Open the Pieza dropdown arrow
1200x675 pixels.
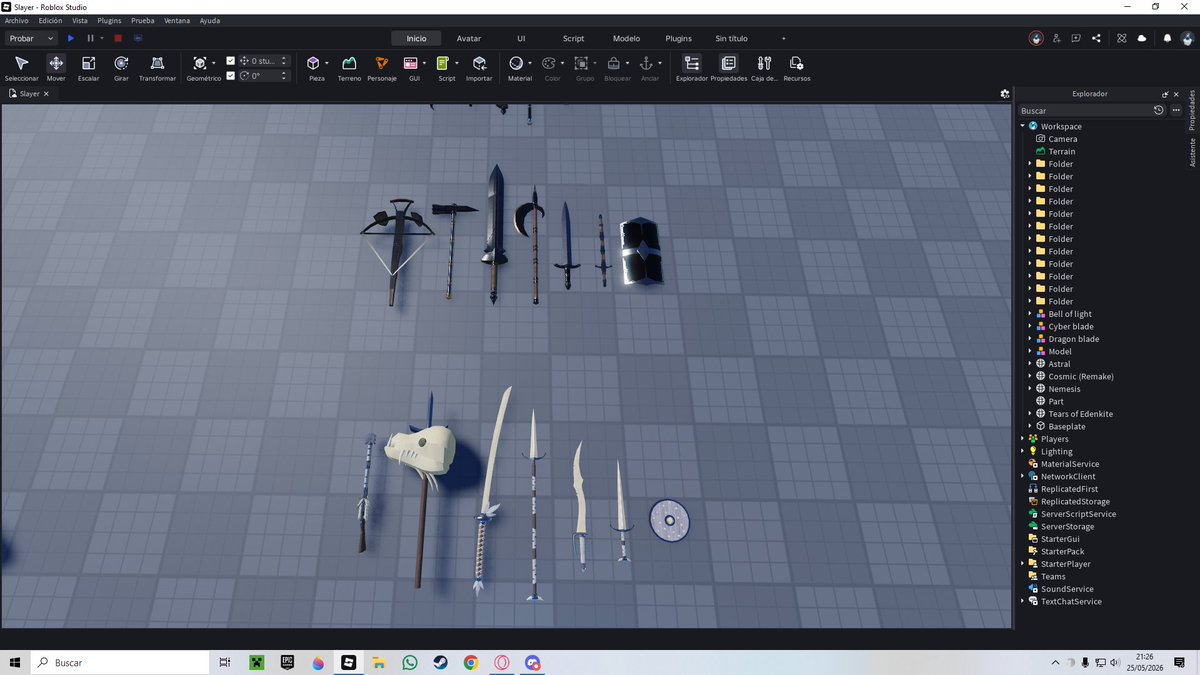click(327, 63)
